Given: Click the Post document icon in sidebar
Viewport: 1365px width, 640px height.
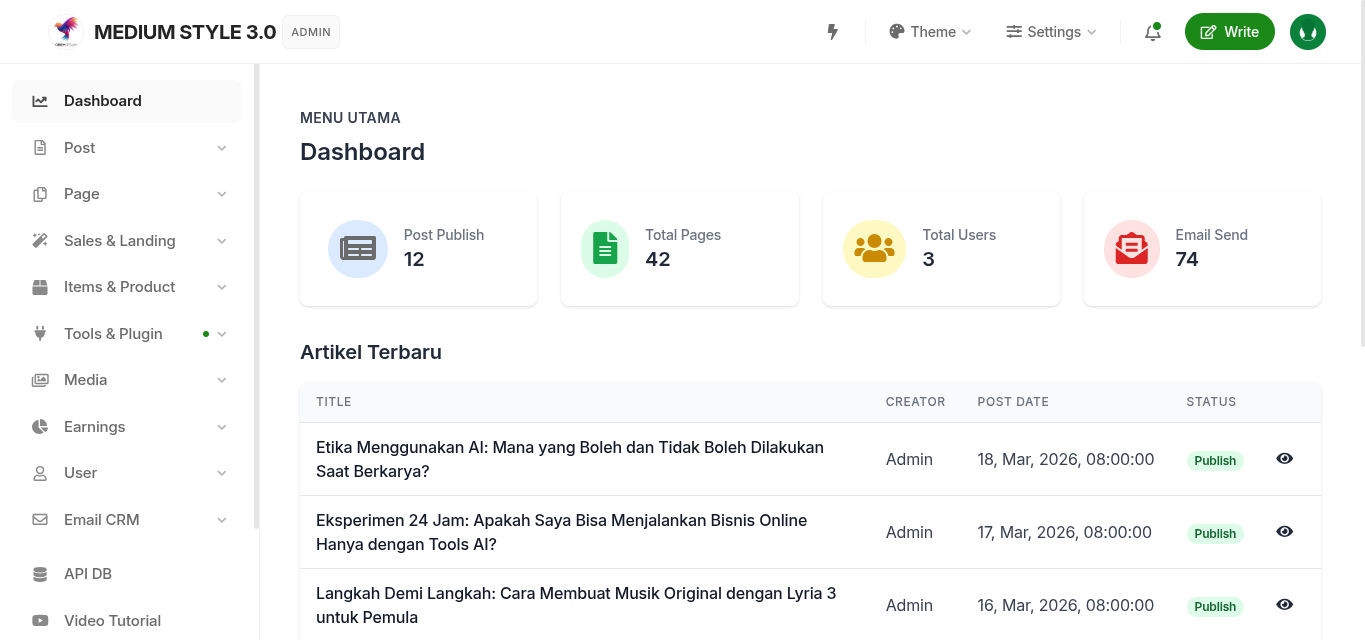Looking at the screenshot, I should coord(40,148).
